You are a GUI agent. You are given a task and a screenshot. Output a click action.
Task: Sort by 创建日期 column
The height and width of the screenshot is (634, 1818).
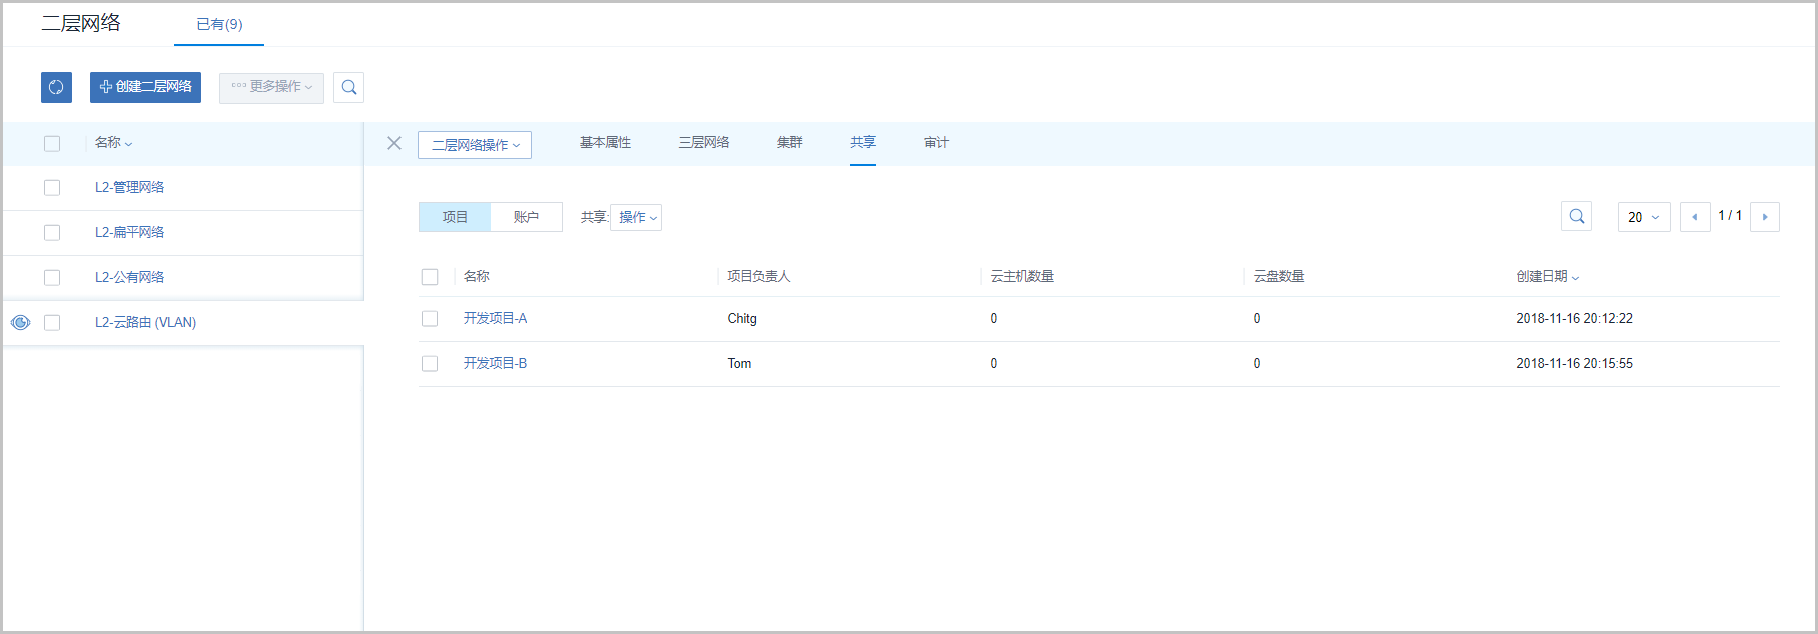[x=1547, y=276]
